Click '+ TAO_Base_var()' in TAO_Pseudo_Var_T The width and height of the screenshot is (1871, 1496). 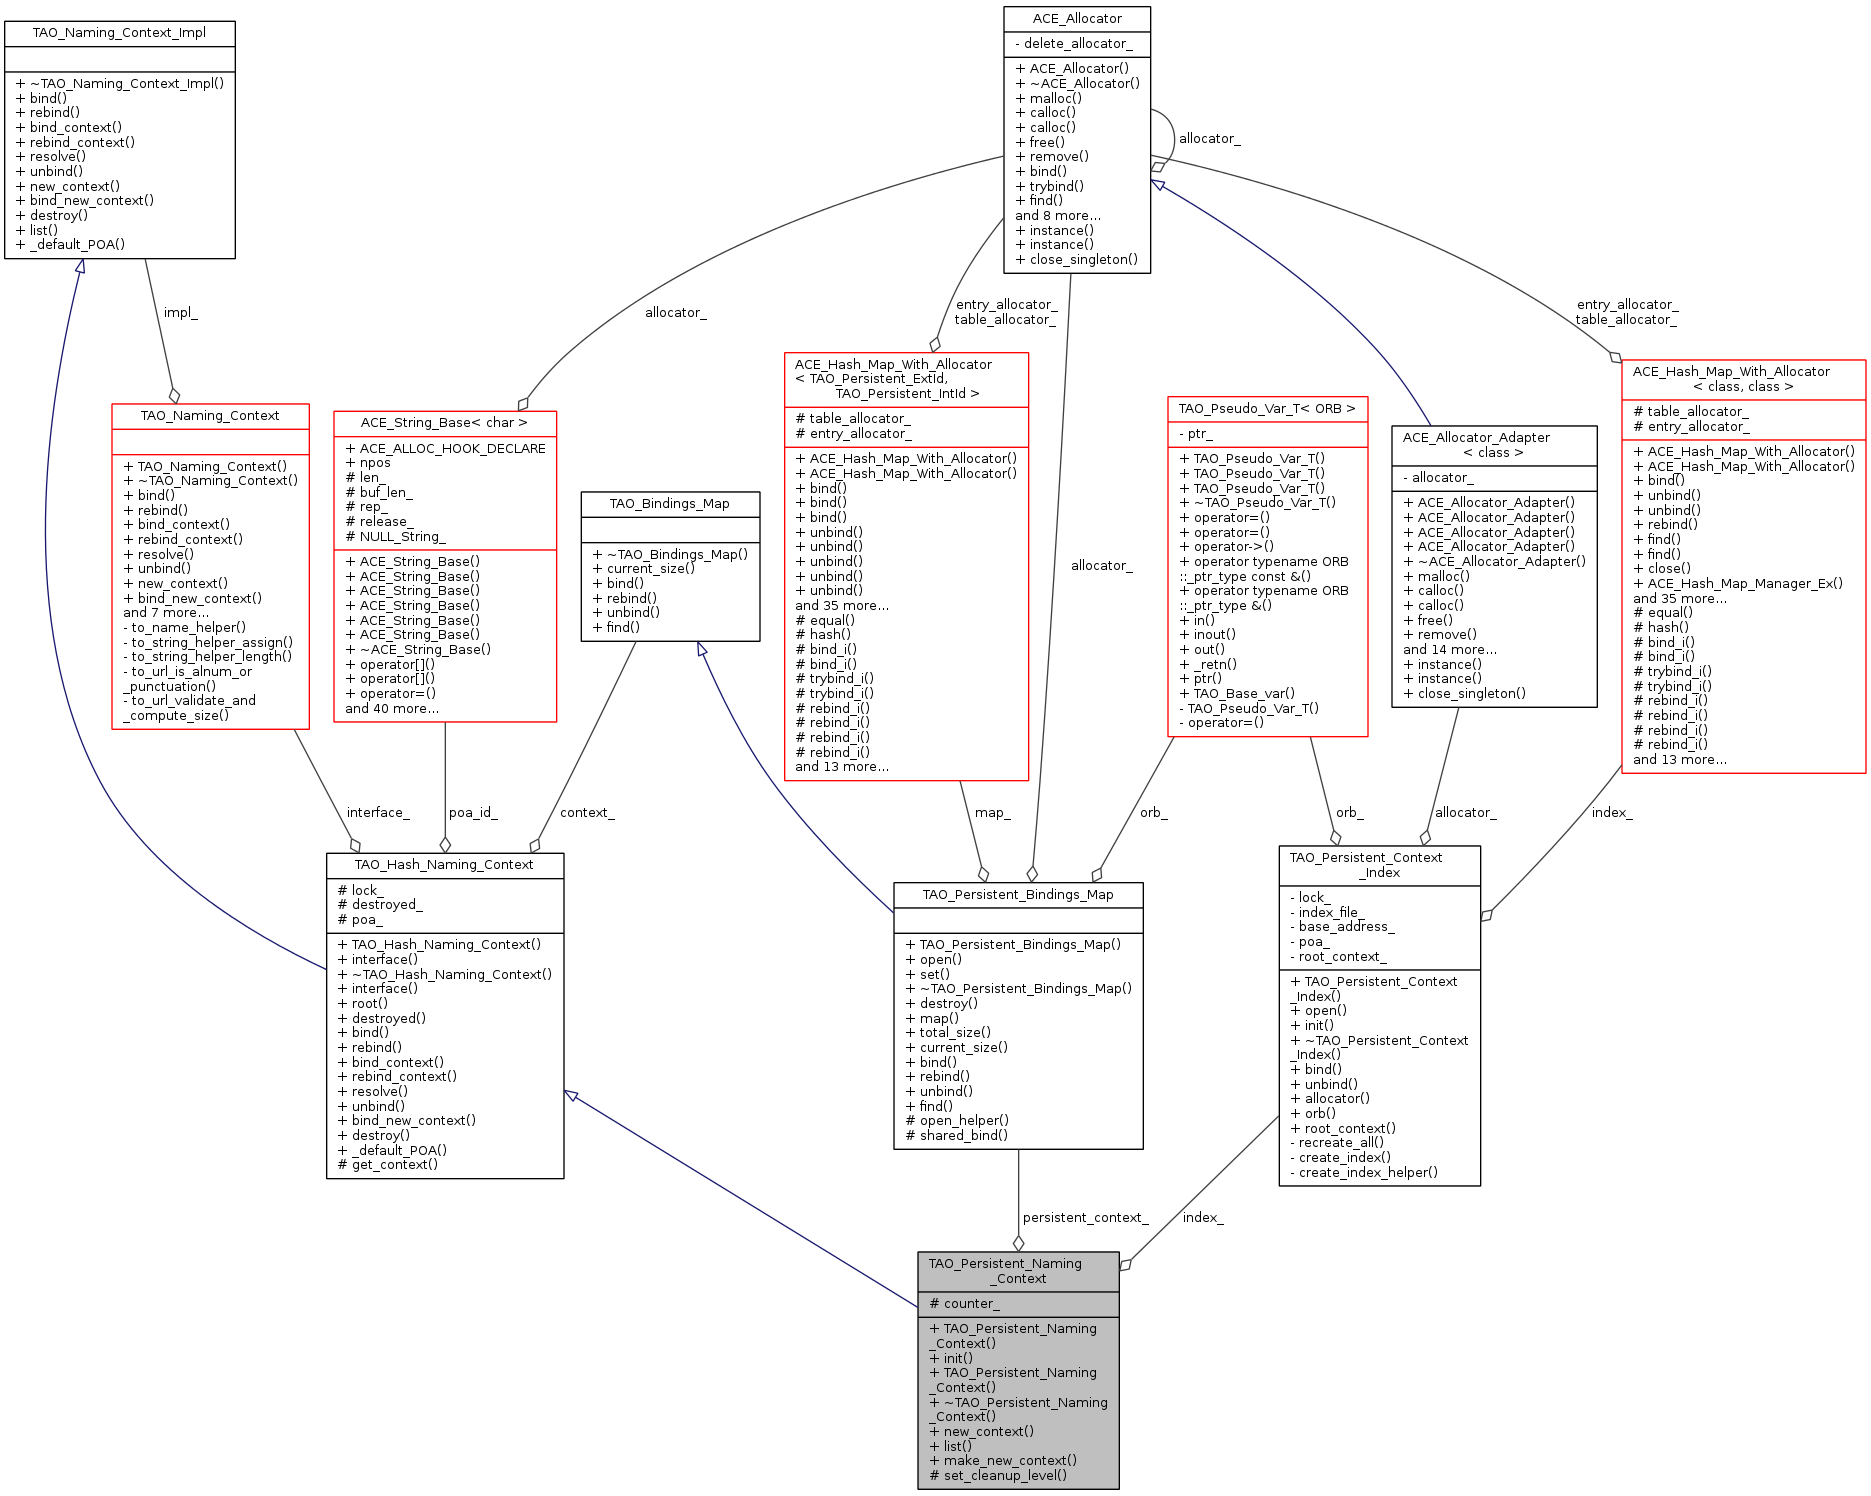(1237, 694)
